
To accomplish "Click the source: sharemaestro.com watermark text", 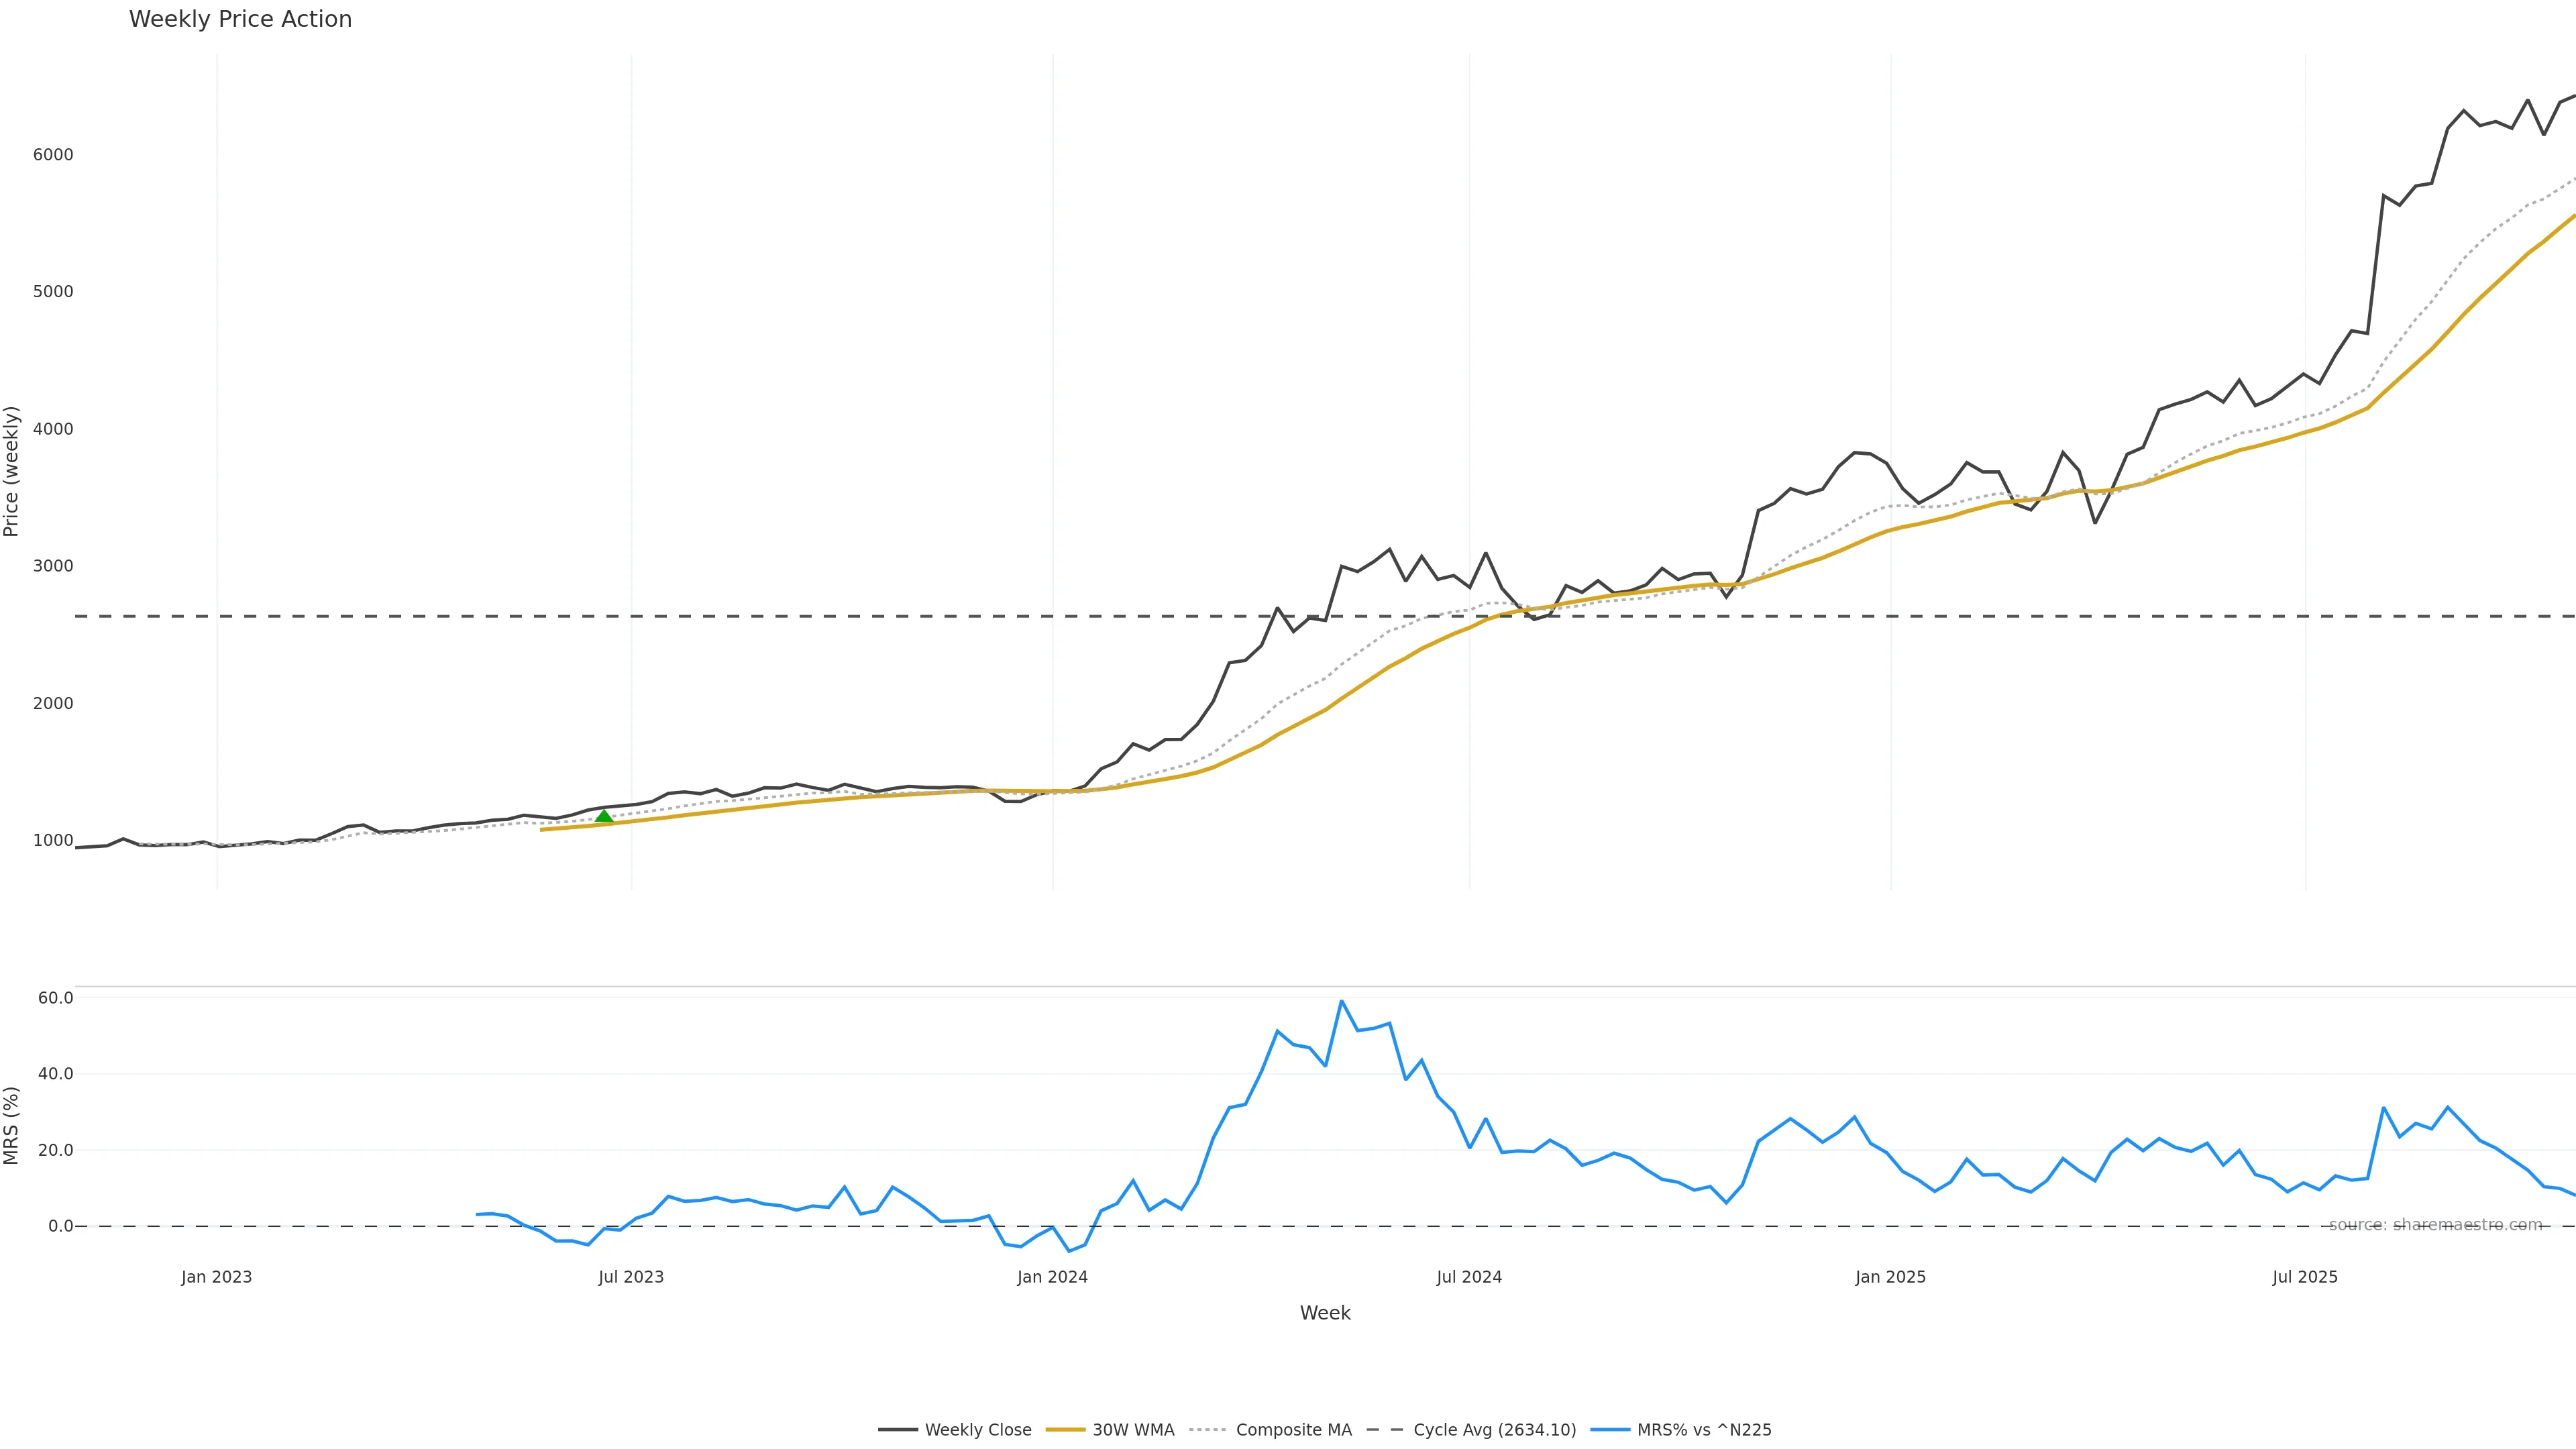I will 2435,1225.
